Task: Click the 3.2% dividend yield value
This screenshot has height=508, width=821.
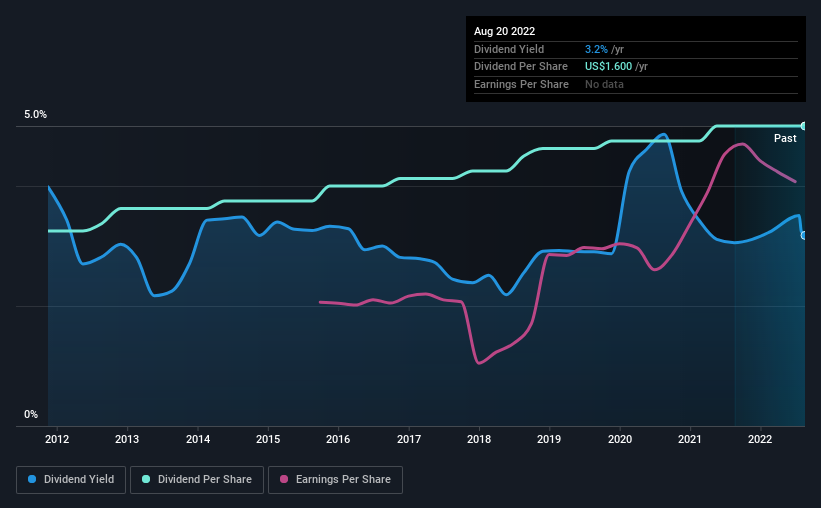Action: [x=596, y=49]
